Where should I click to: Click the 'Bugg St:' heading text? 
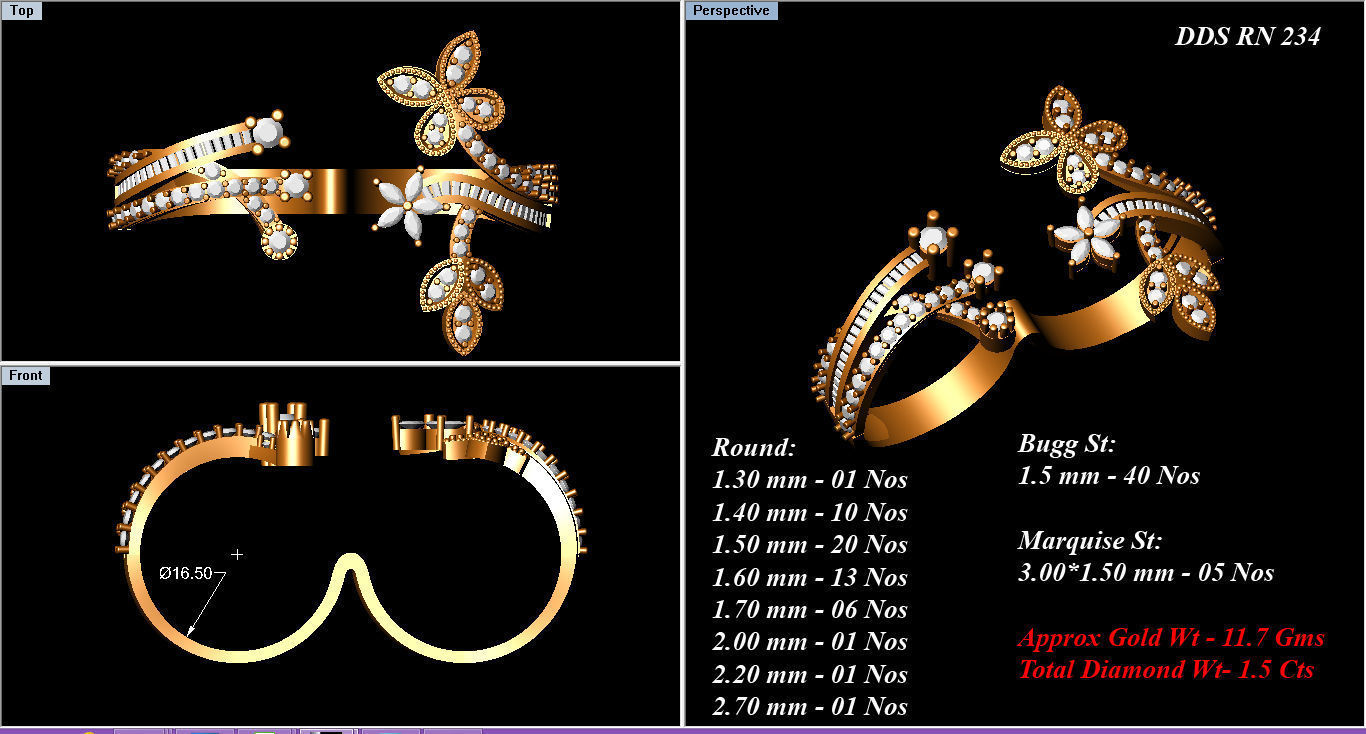click(1066, 444)
